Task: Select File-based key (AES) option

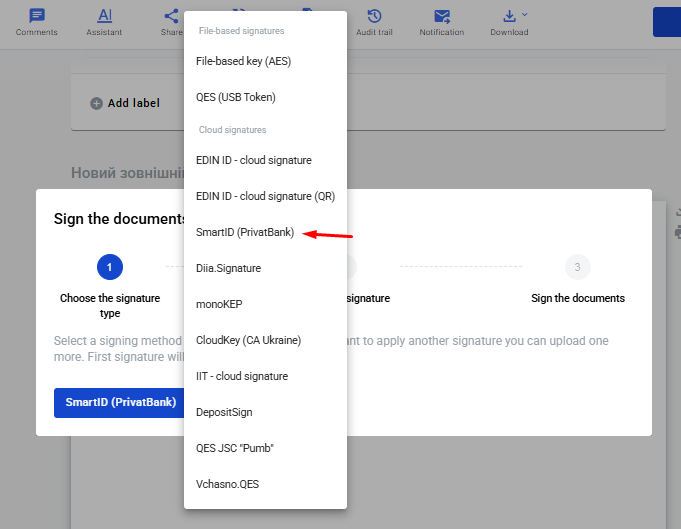Action: pos(265,61)
